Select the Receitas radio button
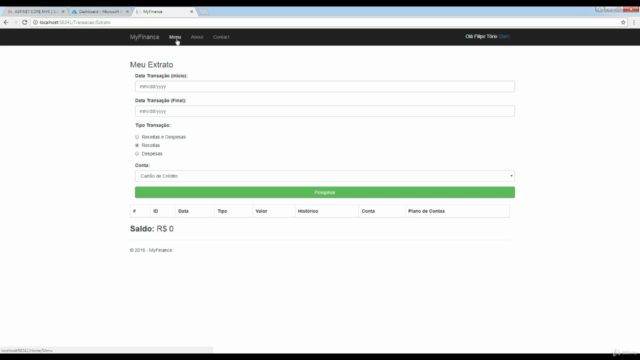The height and width of the screenshot is (360, 640). tap(137, 145)
